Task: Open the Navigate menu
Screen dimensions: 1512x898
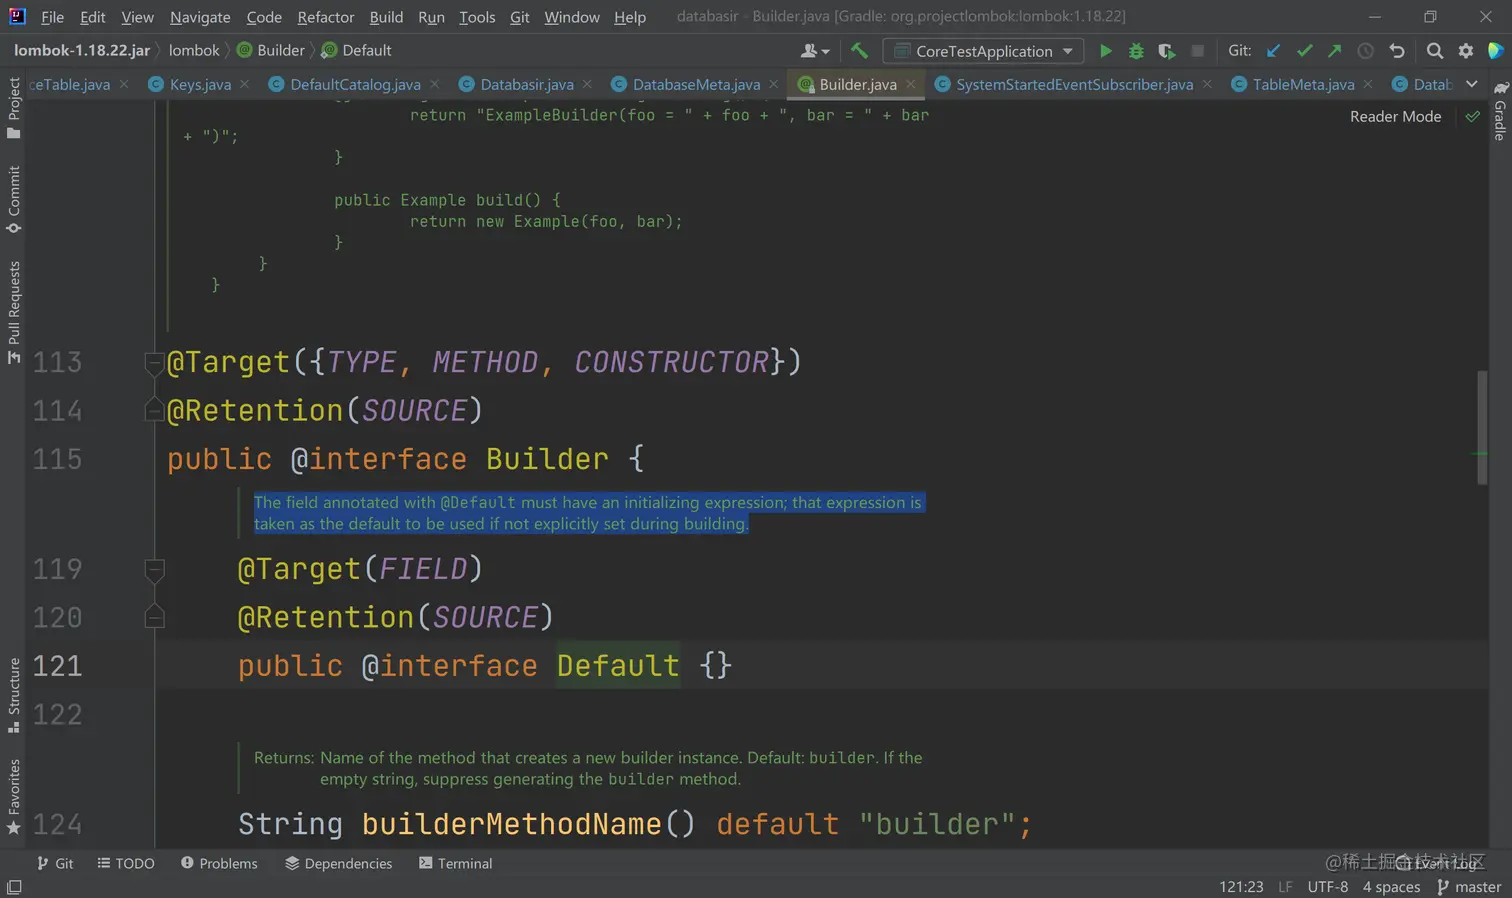Action: (x=200, y=17)
